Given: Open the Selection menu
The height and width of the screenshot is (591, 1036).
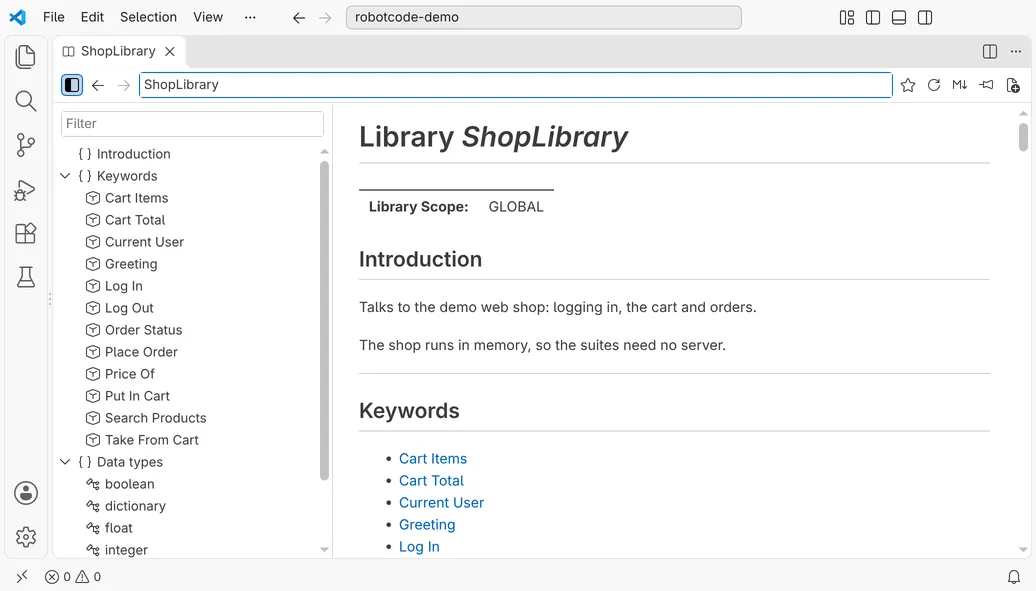Looking at the screenshot, I should [148, 17].
